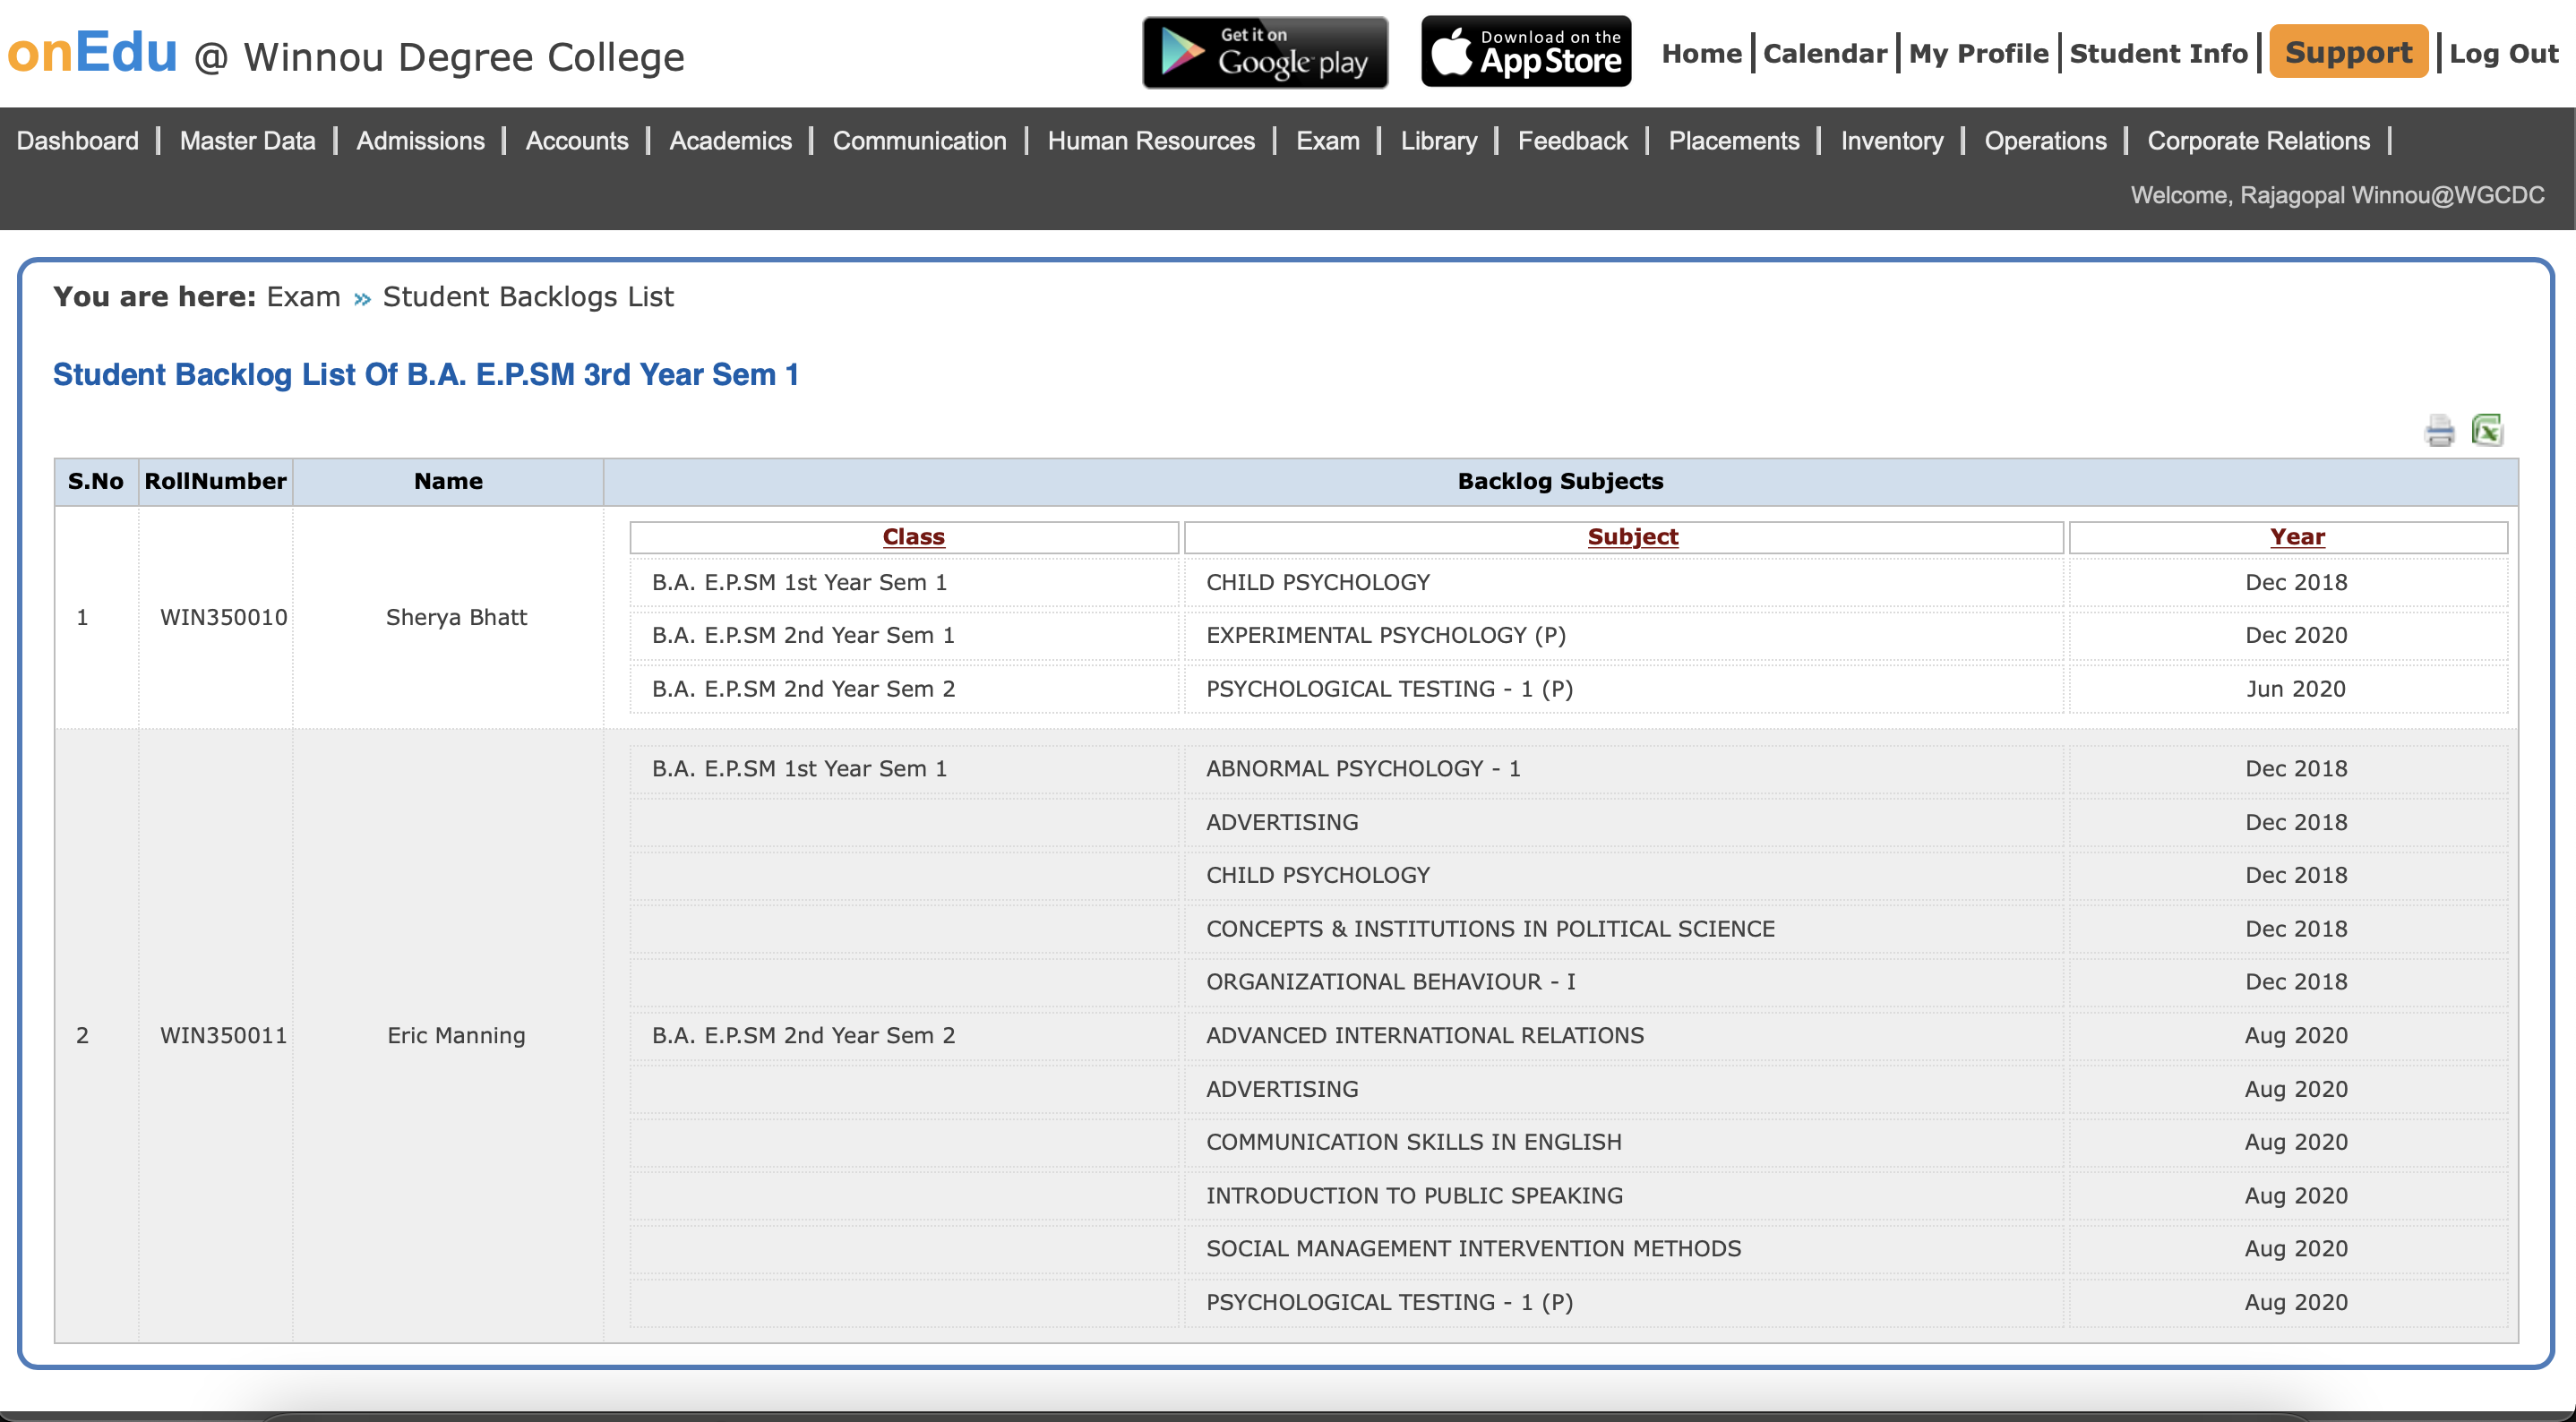Open the Master Data menu
This screenshot has height=1422, width=2576.
(x=247, y=141)
